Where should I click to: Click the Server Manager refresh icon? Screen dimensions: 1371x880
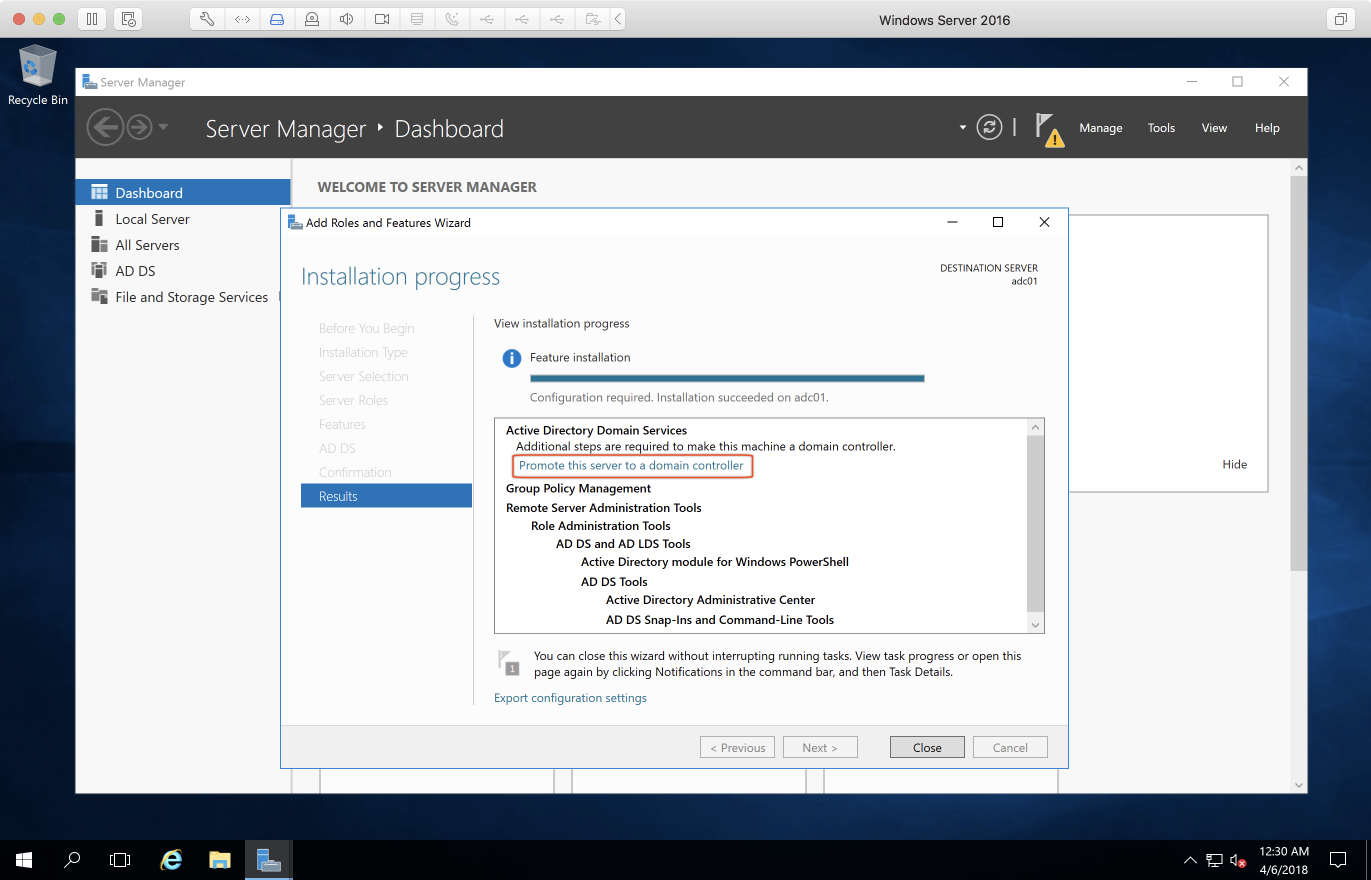point(989,128)
